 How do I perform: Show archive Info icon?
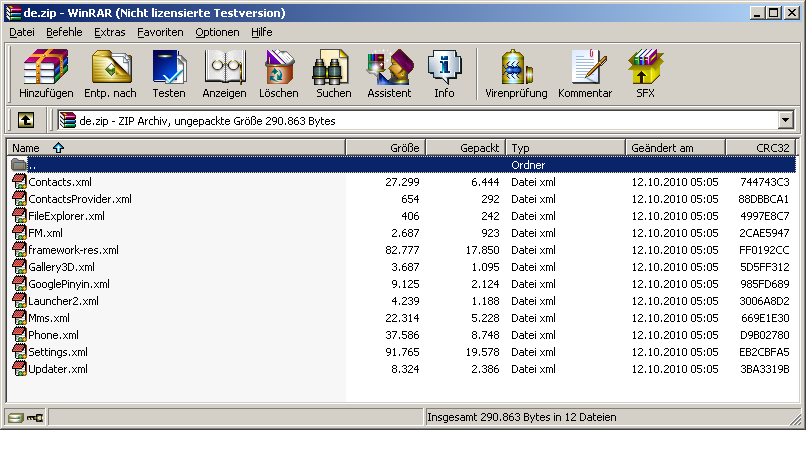445,66
